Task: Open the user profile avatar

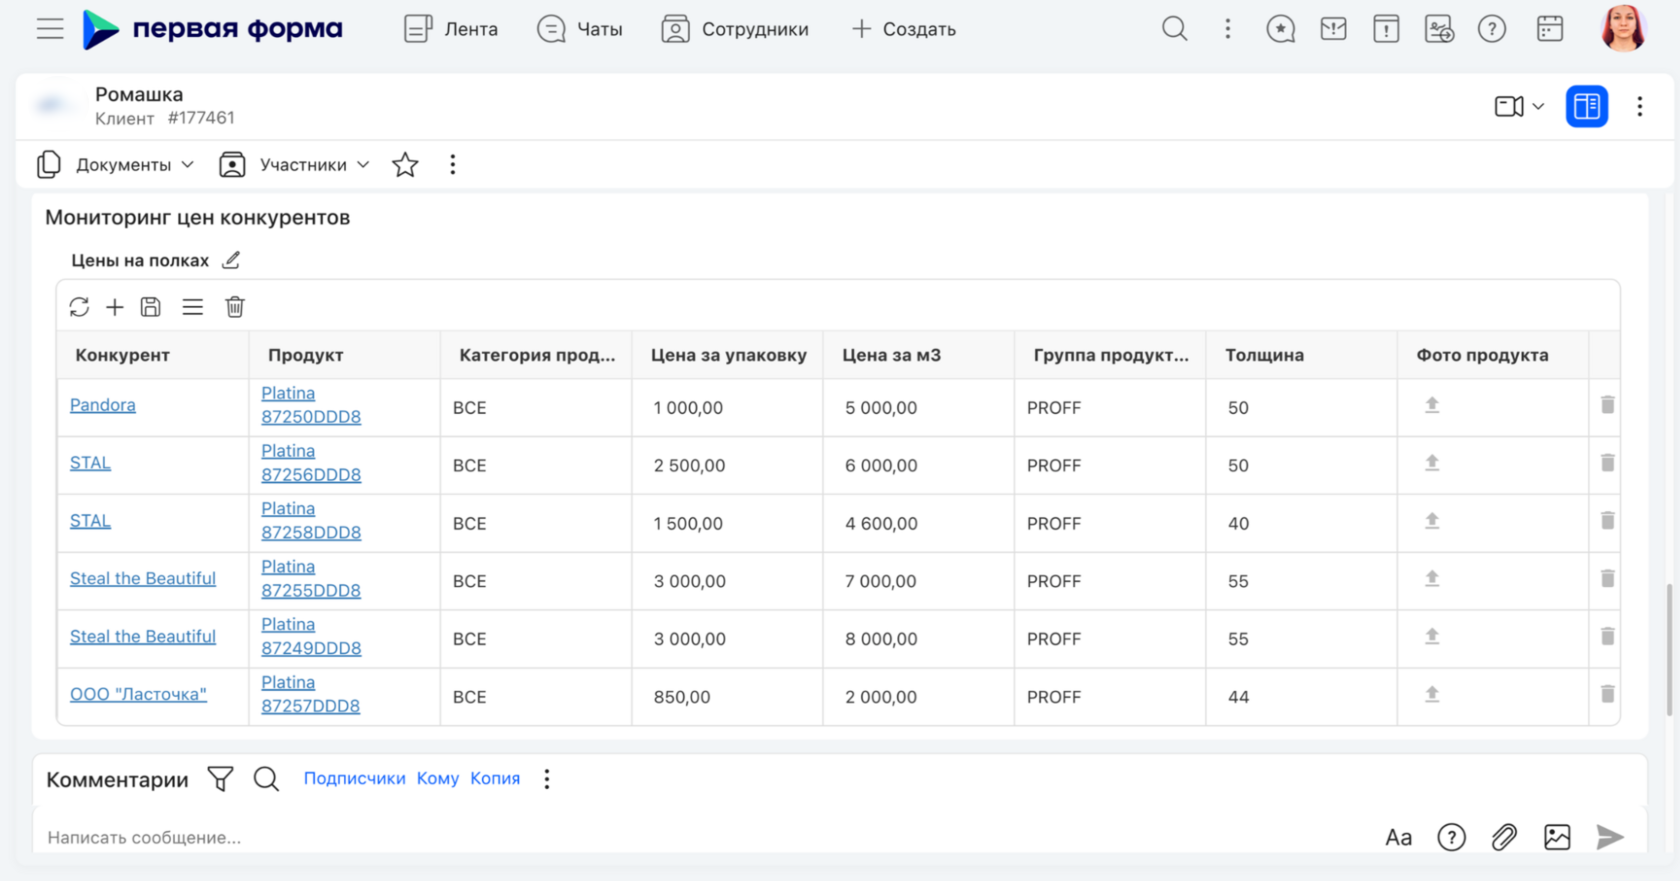Action: 1623,28
